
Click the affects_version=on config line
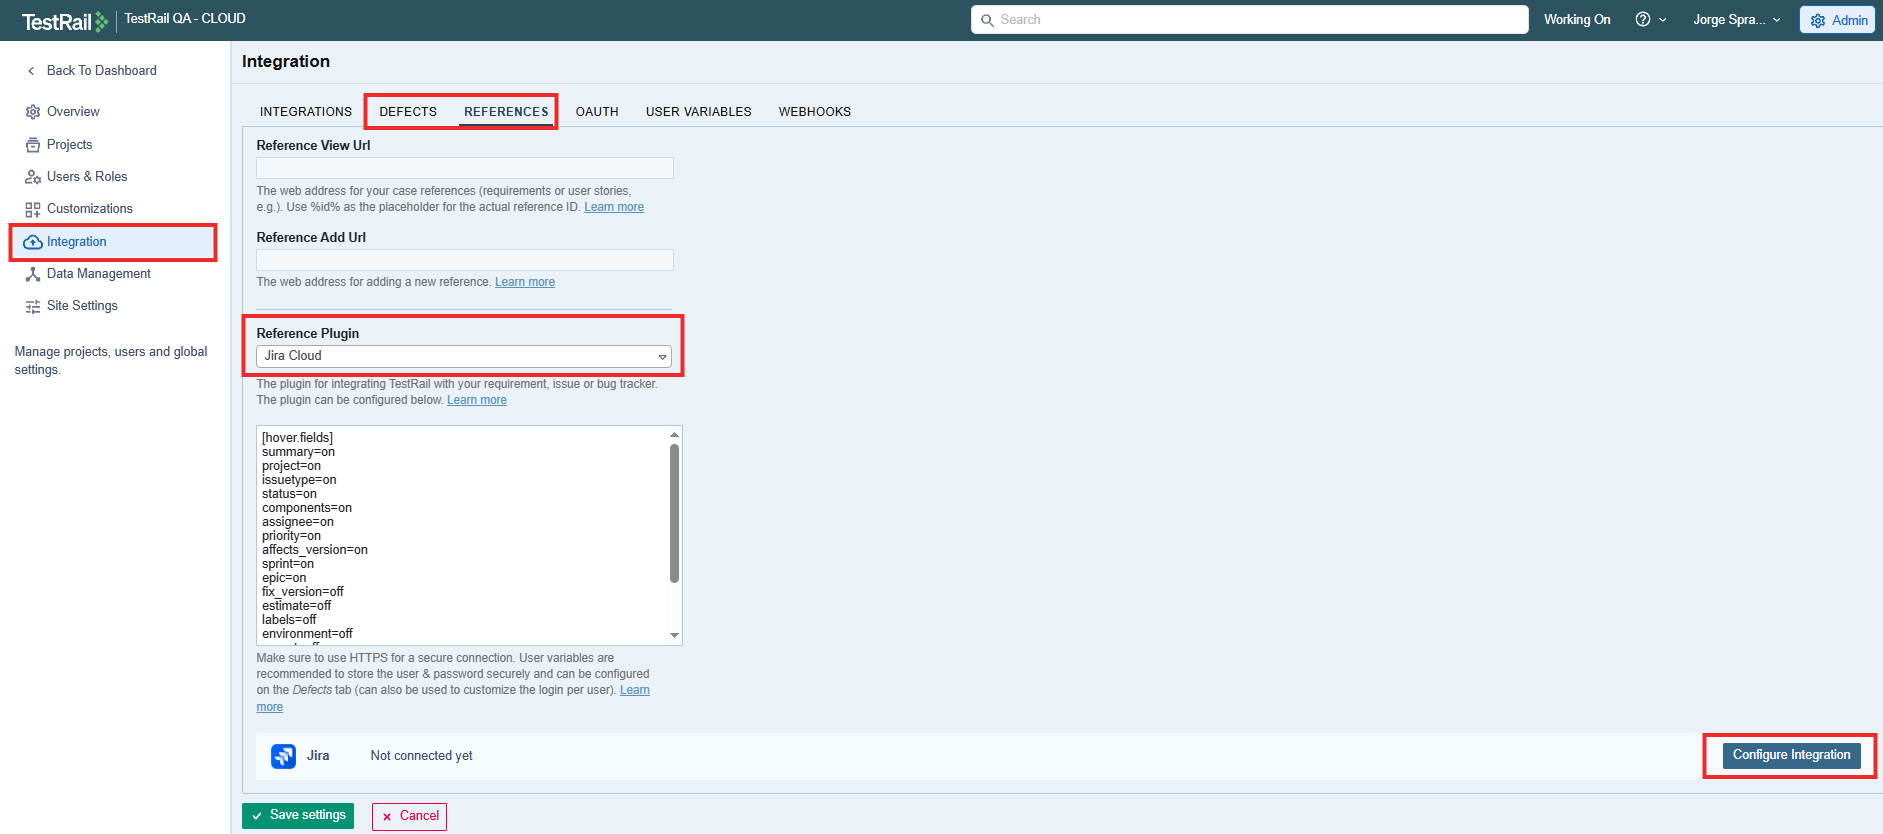[x=315, y=550]
